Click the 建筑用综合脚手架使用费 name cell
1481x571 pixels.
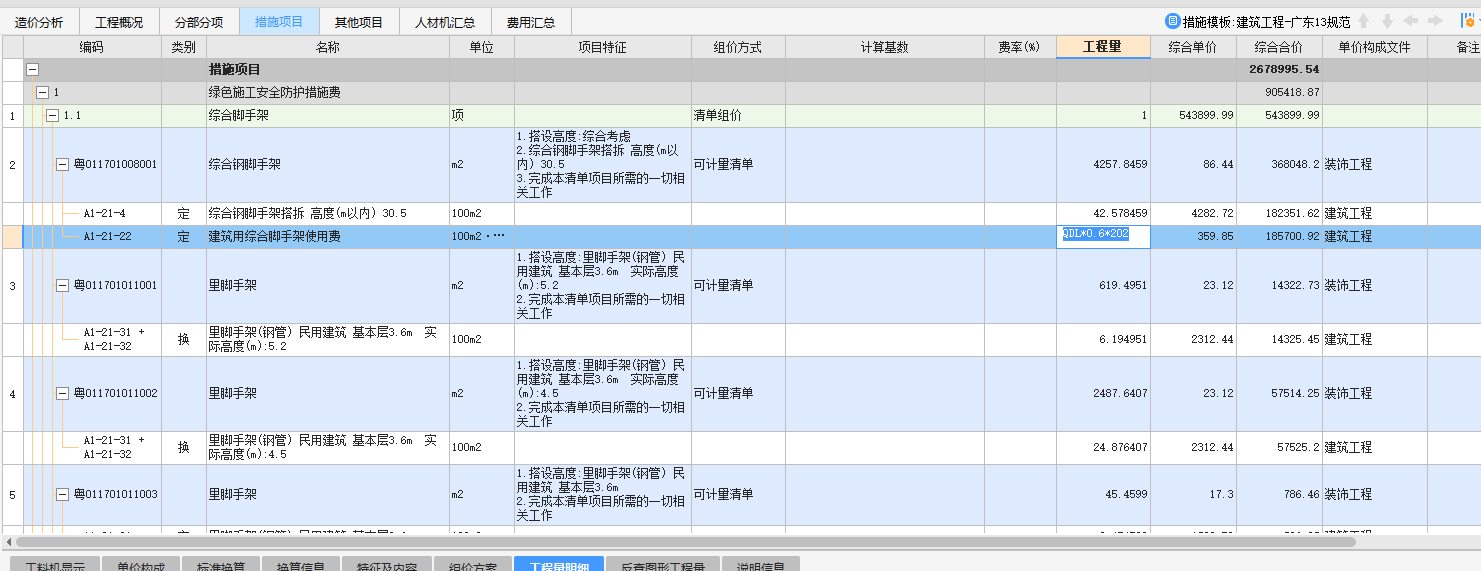328,237
